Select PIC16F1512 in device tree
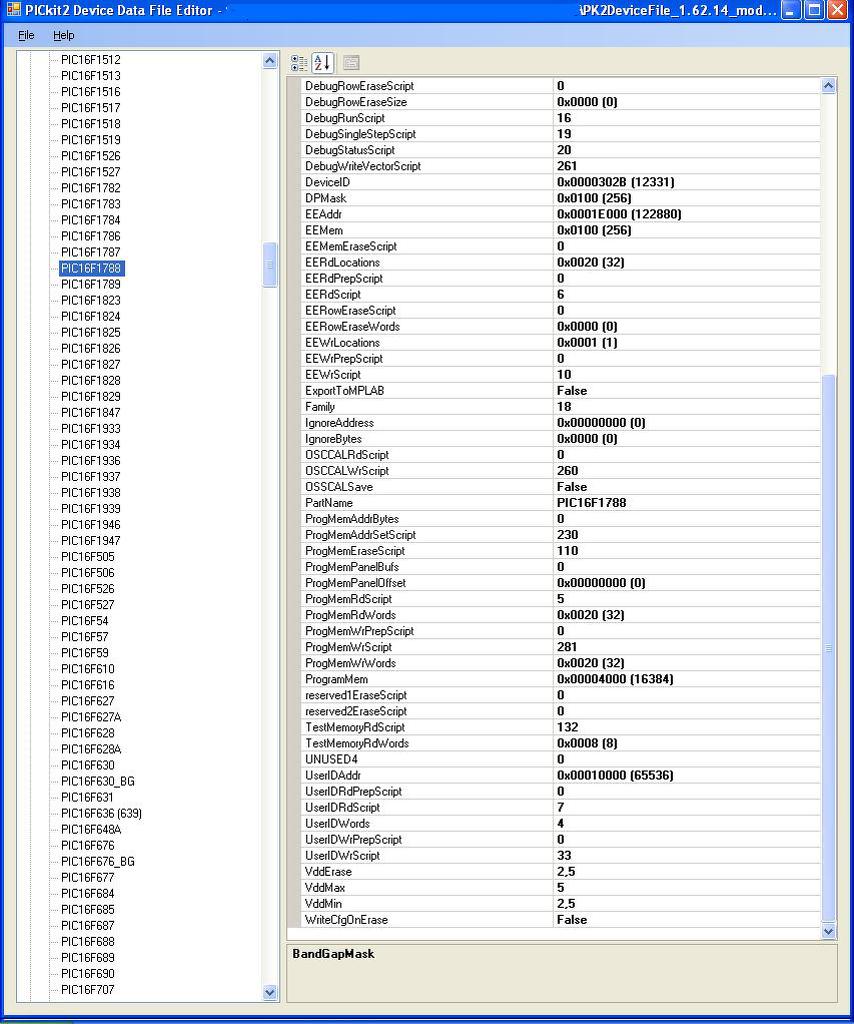 click(x=91, y=59)
